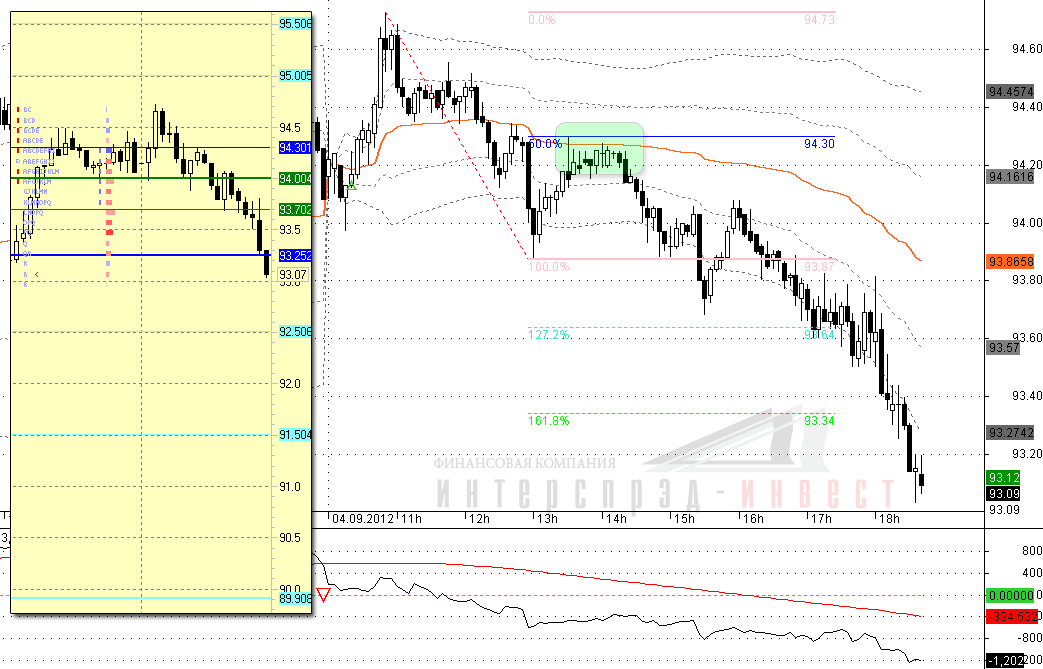Click the green 93.12 price tag
1043x669 pixels.
pos(1004,477)
